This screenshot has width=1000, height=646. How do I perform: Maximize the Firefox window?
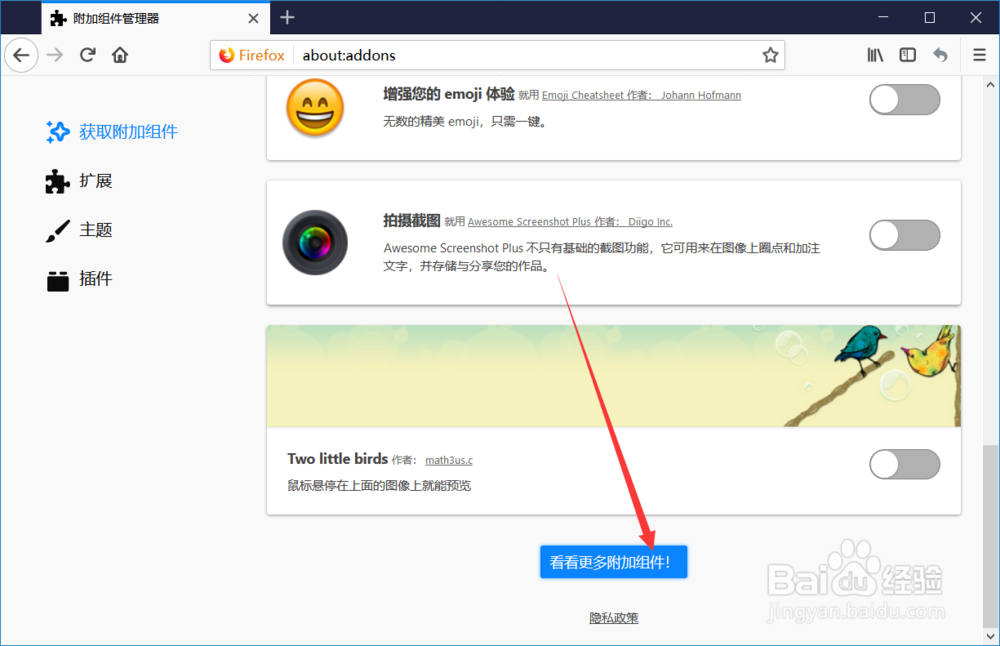tap(930, 17)
